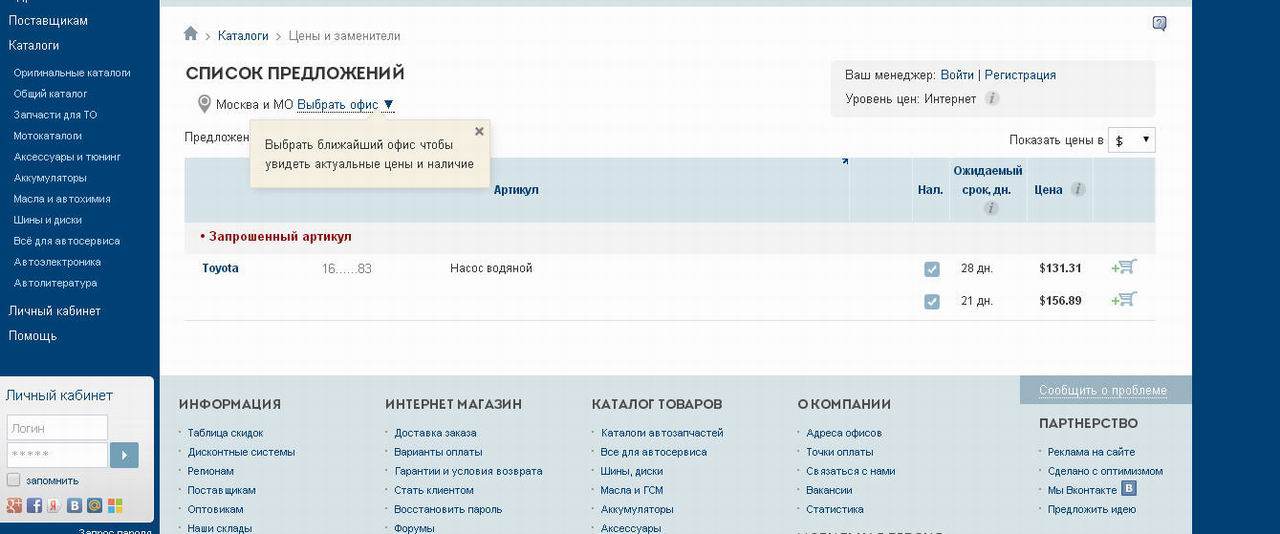Screen dimensions: 1280x534
Task: Click the Регистрация link
Action: click(1020, 75)
